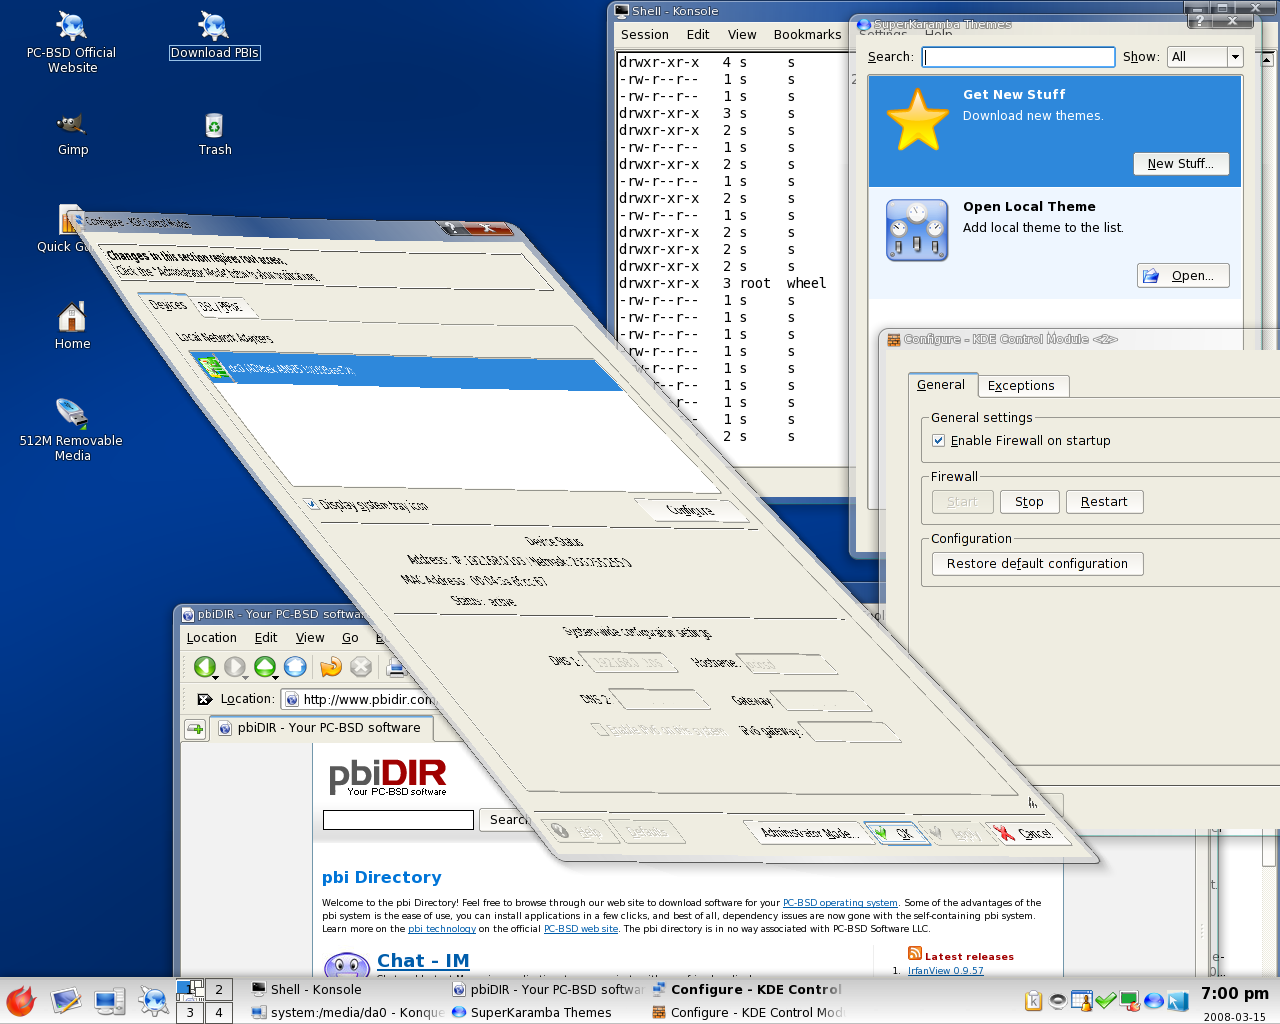The width and height of the screenshot is (1280, 1024).
Task: Click the pbiDIR logo on the page
Action: click(387, 777)
